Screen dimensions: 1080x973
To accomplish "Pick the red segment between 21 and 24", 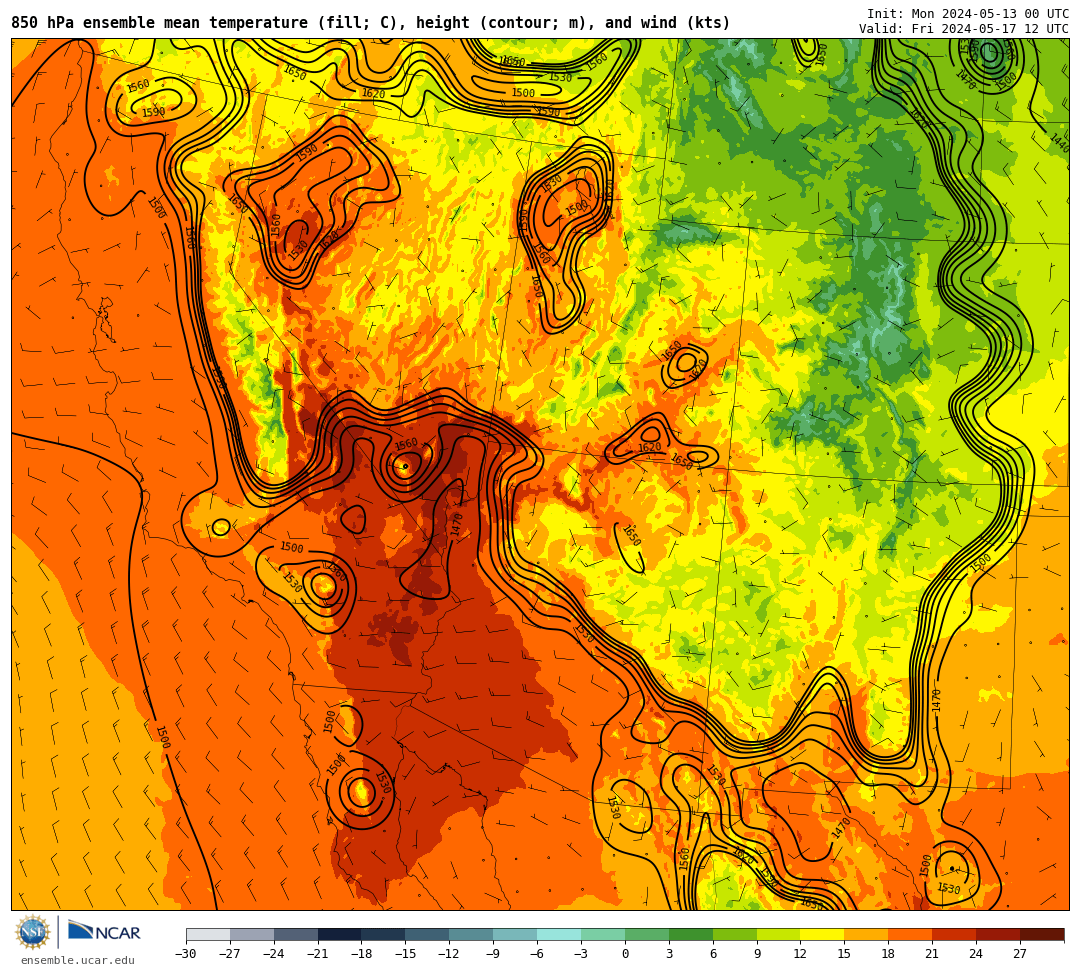I will coord(955,934).
